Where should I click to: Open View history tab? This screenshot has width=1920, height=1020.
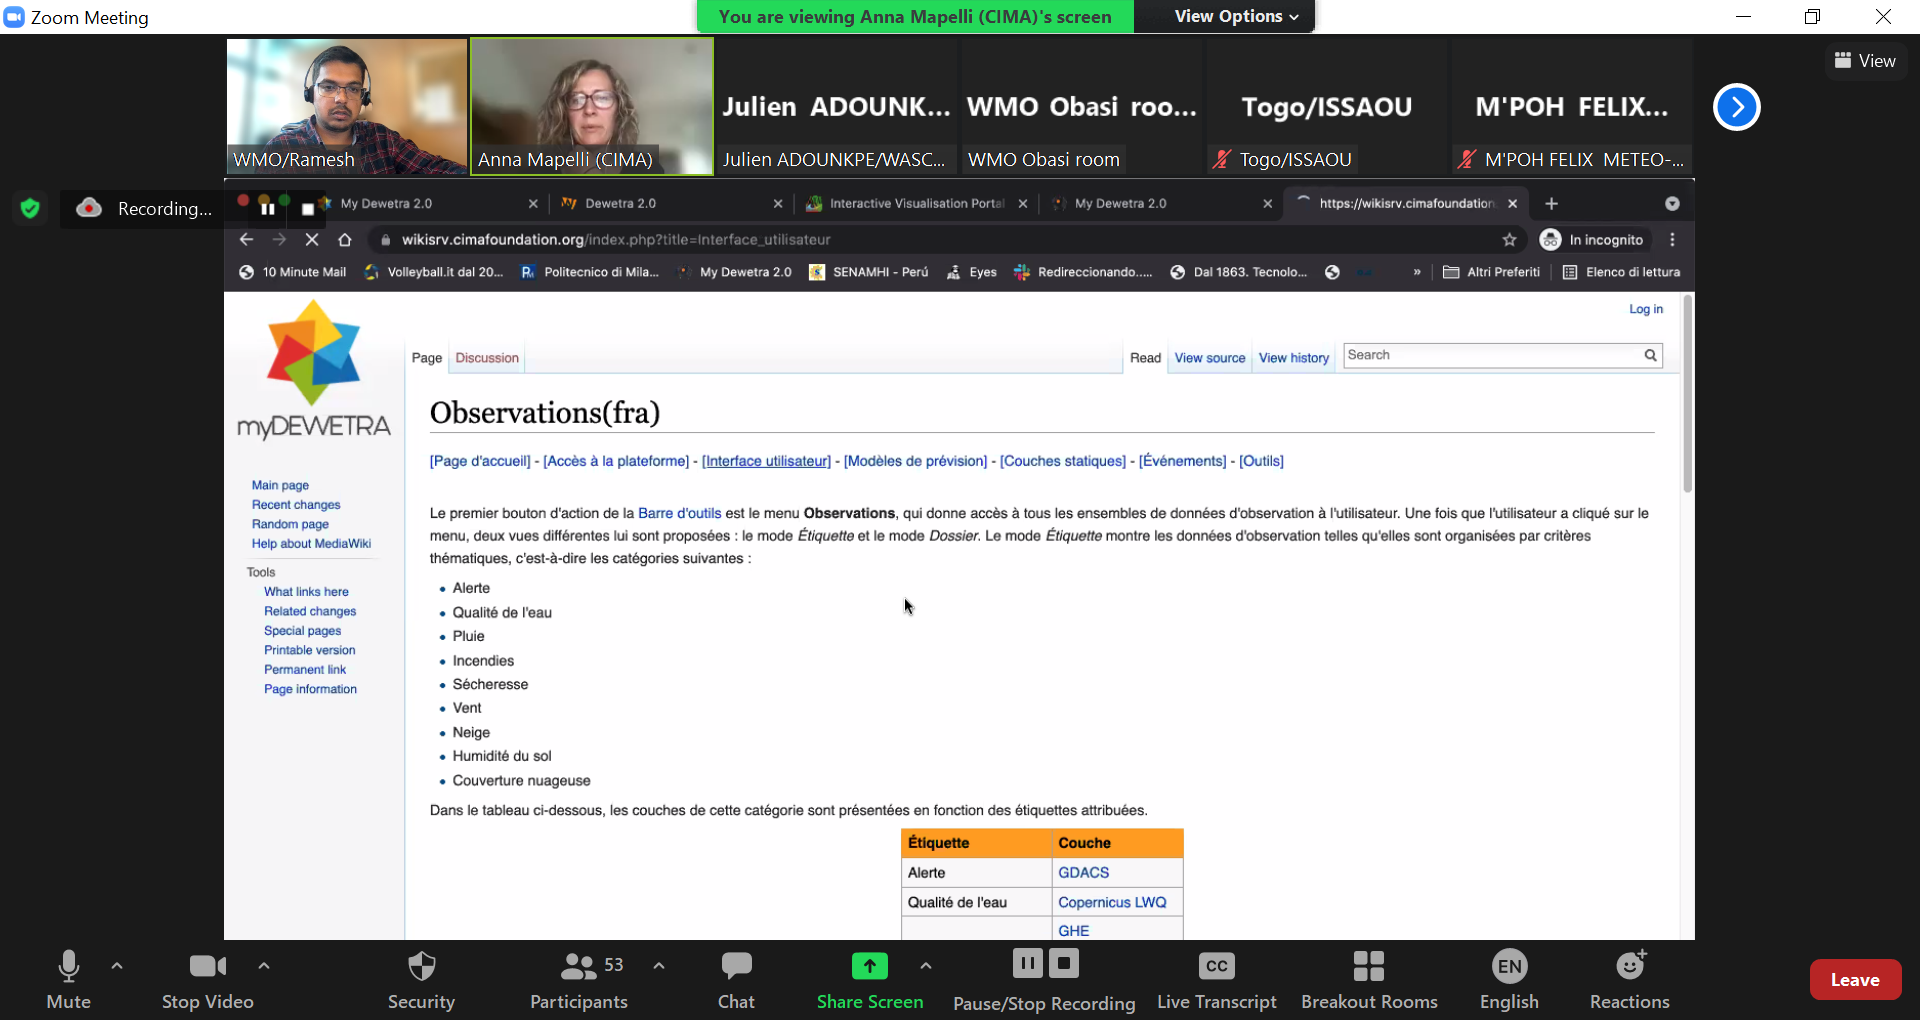pos(1294,358)
